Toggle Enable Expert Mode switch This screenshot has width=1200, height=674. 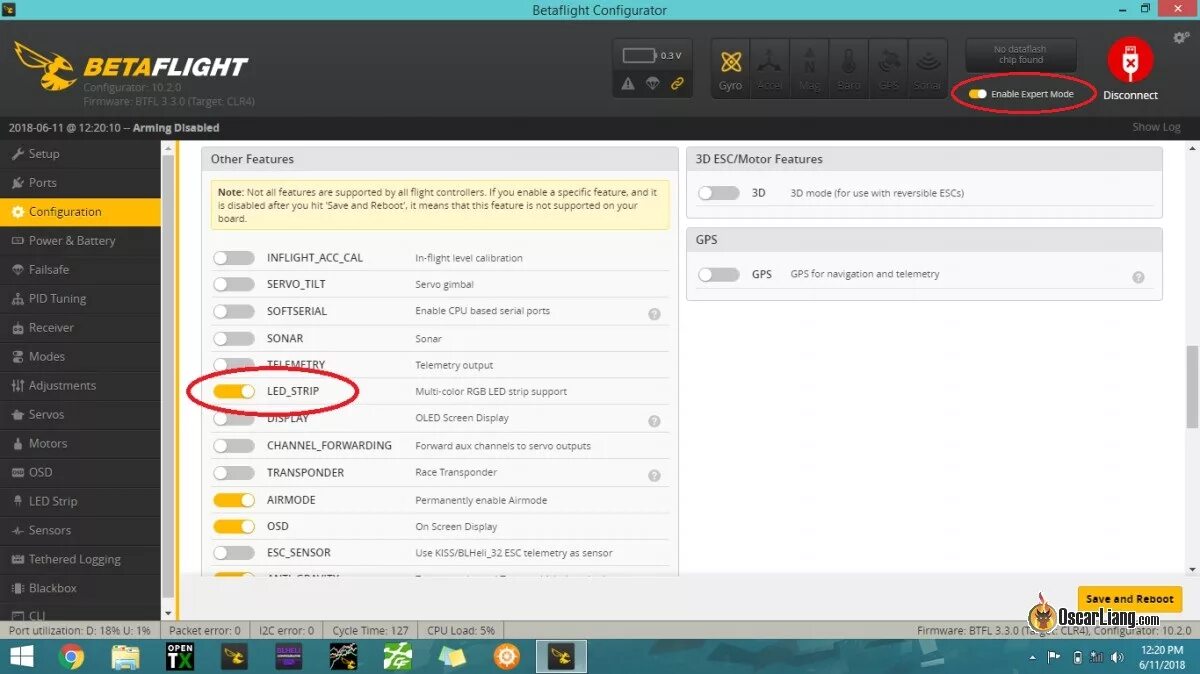978,94
